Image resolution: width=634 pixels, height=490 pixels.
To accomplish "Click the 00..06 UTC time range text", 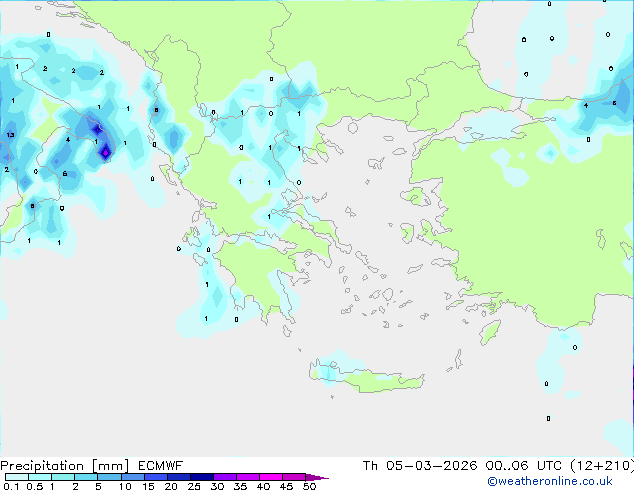I will [x=515, y=466].
